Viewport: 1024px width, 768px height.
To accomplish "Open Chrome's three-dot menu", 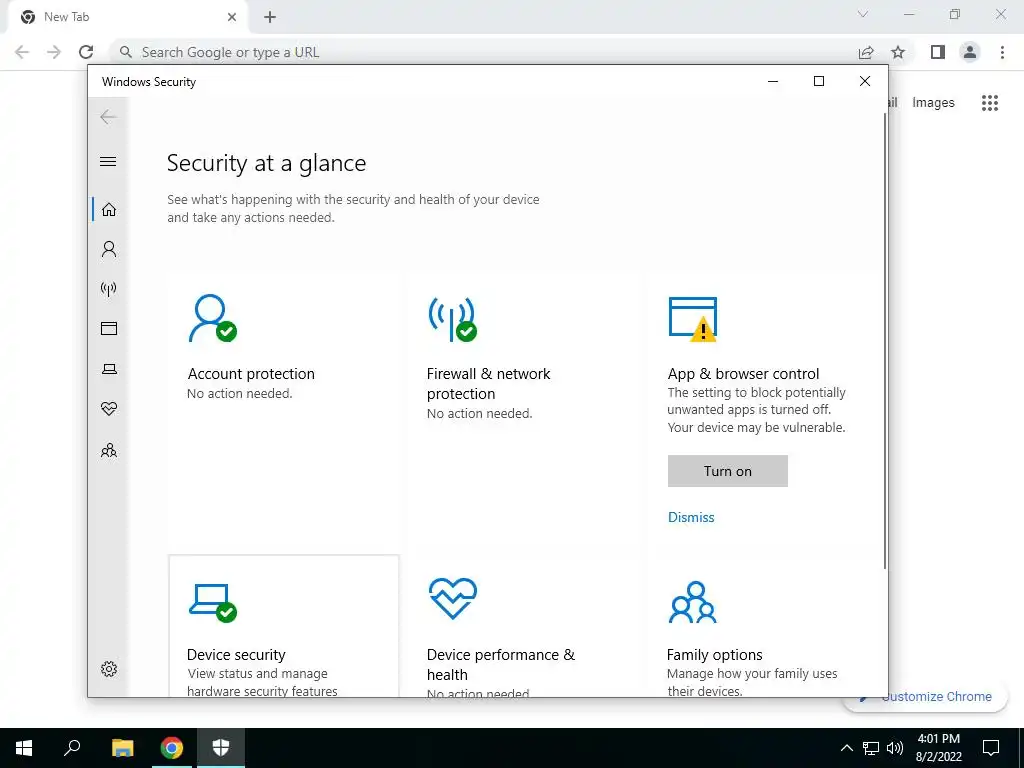I will (x=1002, y=52).
